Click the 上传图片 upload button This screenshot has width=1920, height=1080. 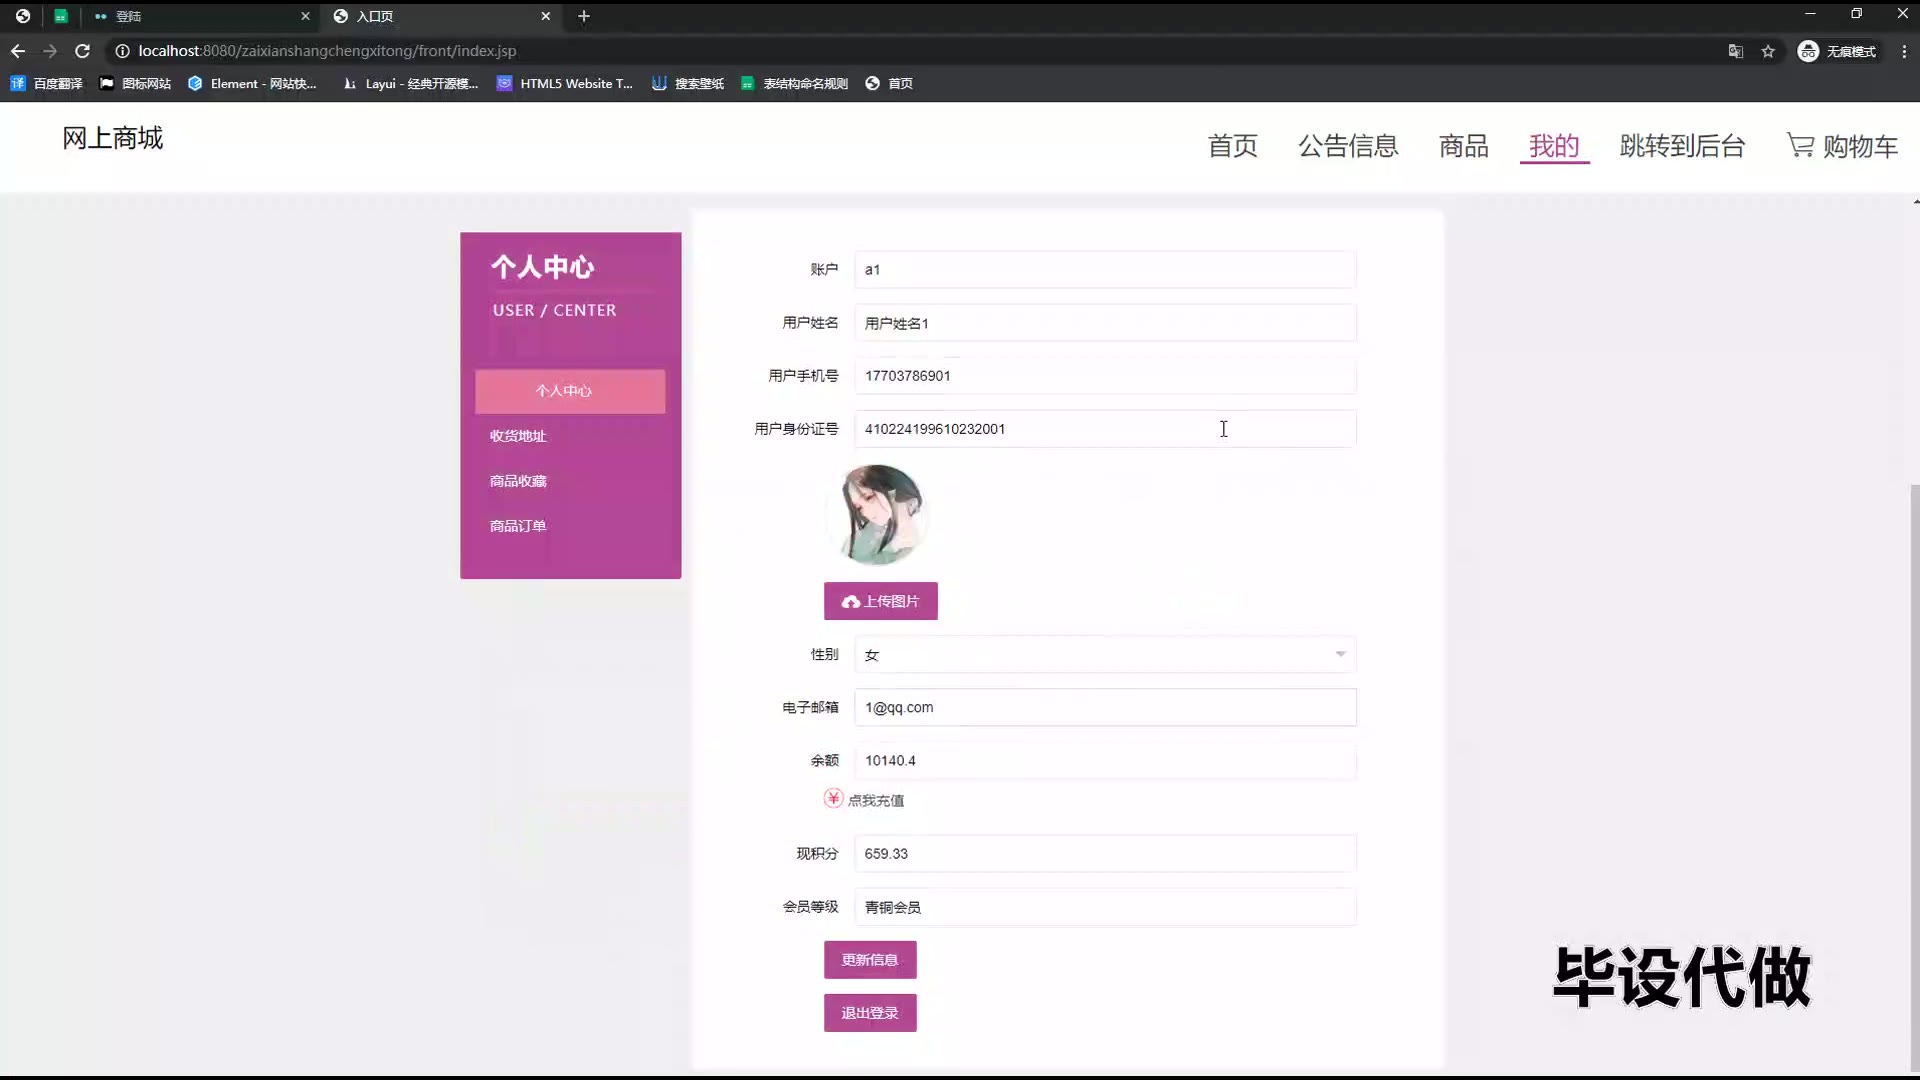(880, 601)
